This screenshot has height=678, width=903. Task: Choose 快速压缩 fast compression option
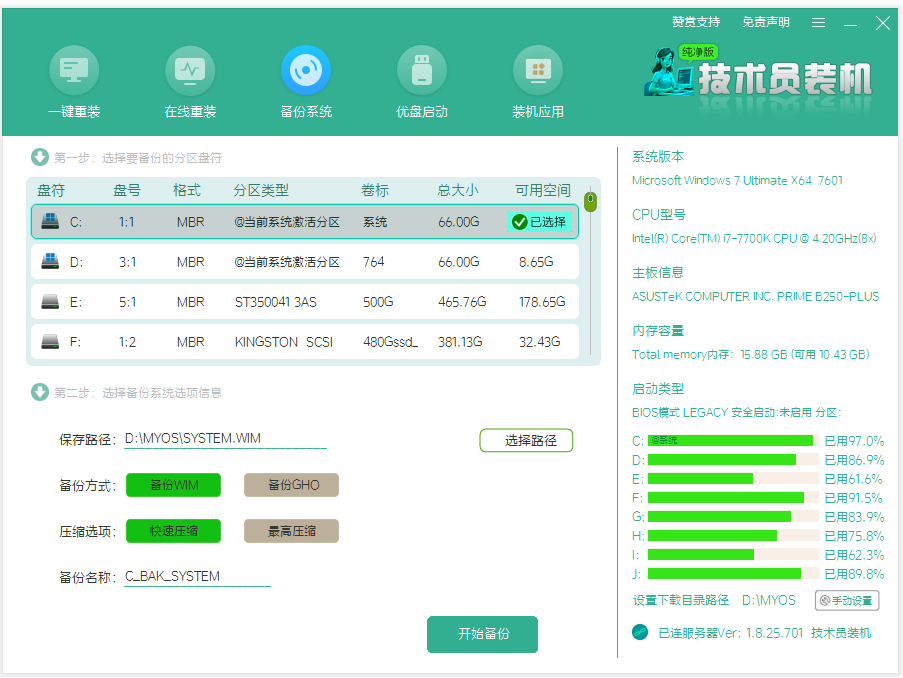pyautogui.click(x=173, y=531)
